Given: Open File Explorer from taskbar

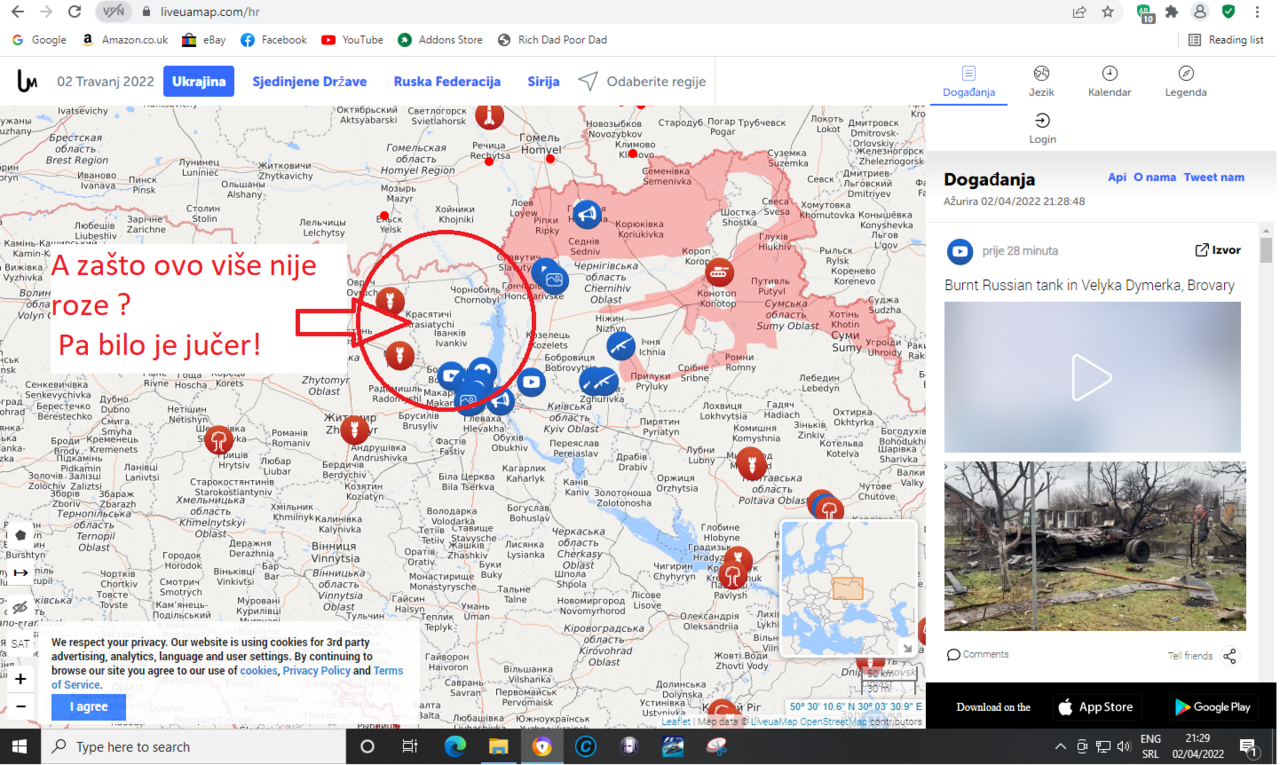Looking at the screenshot, I should click(498, 746).
